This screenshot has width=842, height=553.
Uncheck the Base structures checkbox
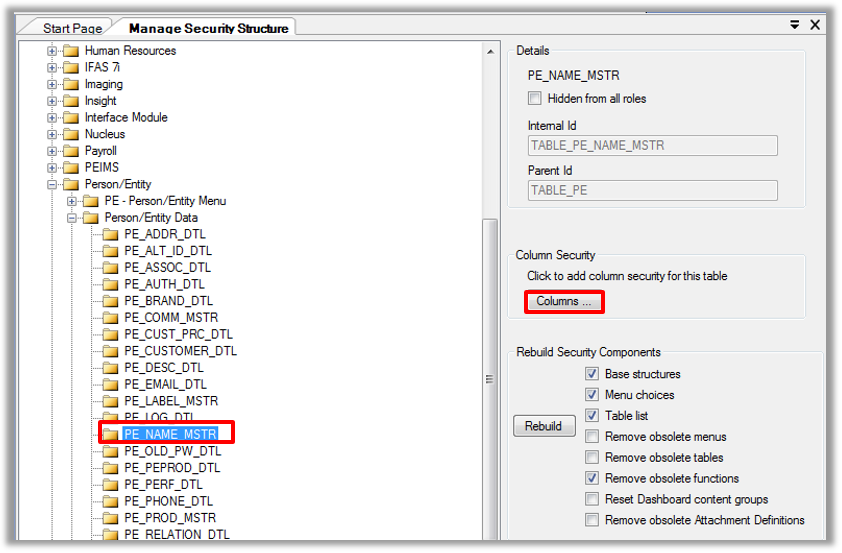click(x=593, y=374)
